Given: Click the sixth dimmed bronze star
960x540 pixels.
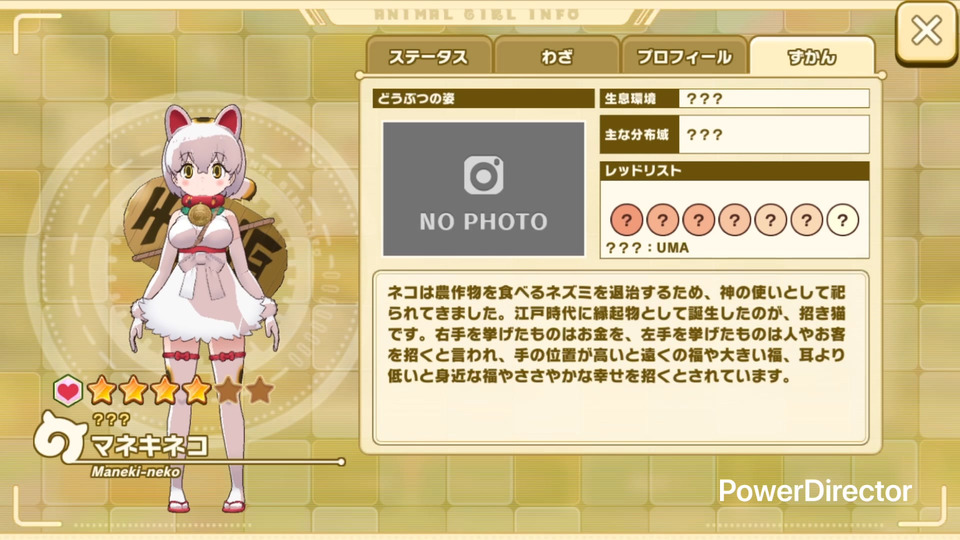Looking at the screenshot, I should 260,390.
